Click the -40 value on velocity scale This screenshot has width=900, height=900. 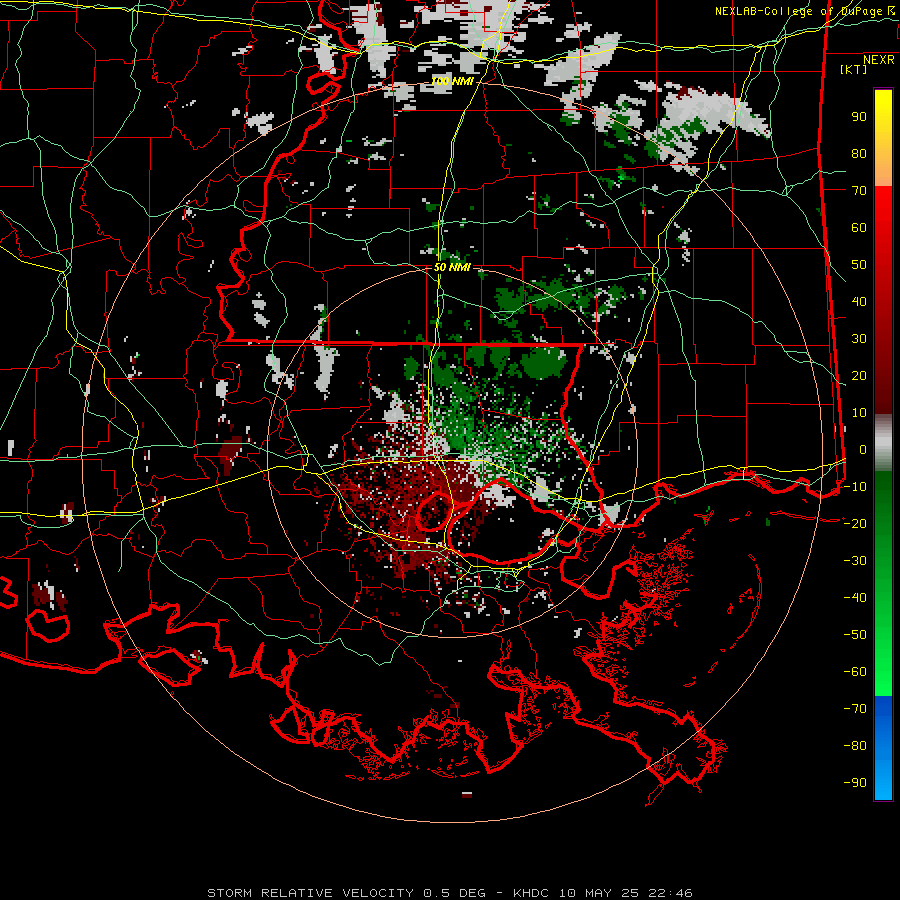click(855, 598)
